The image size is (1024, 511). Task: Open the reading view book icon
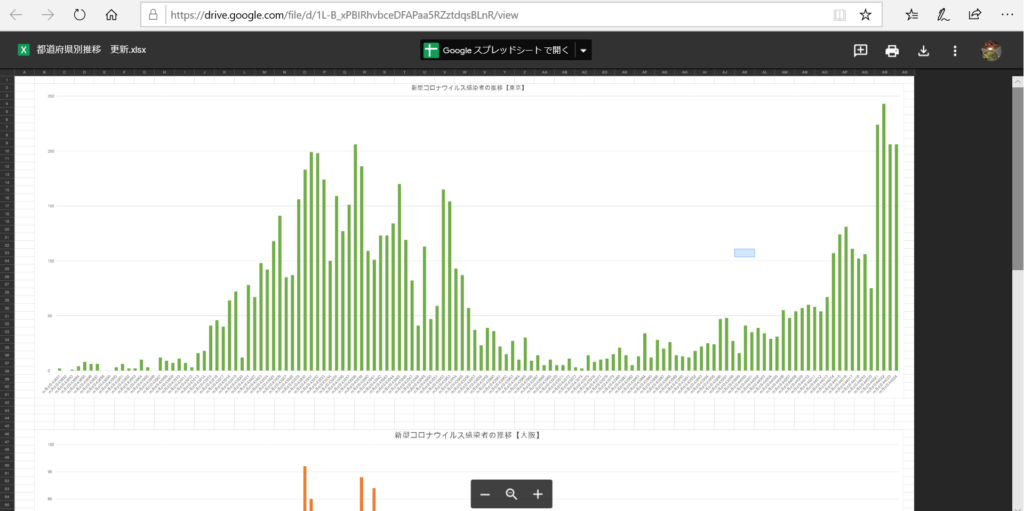(840, 14)
